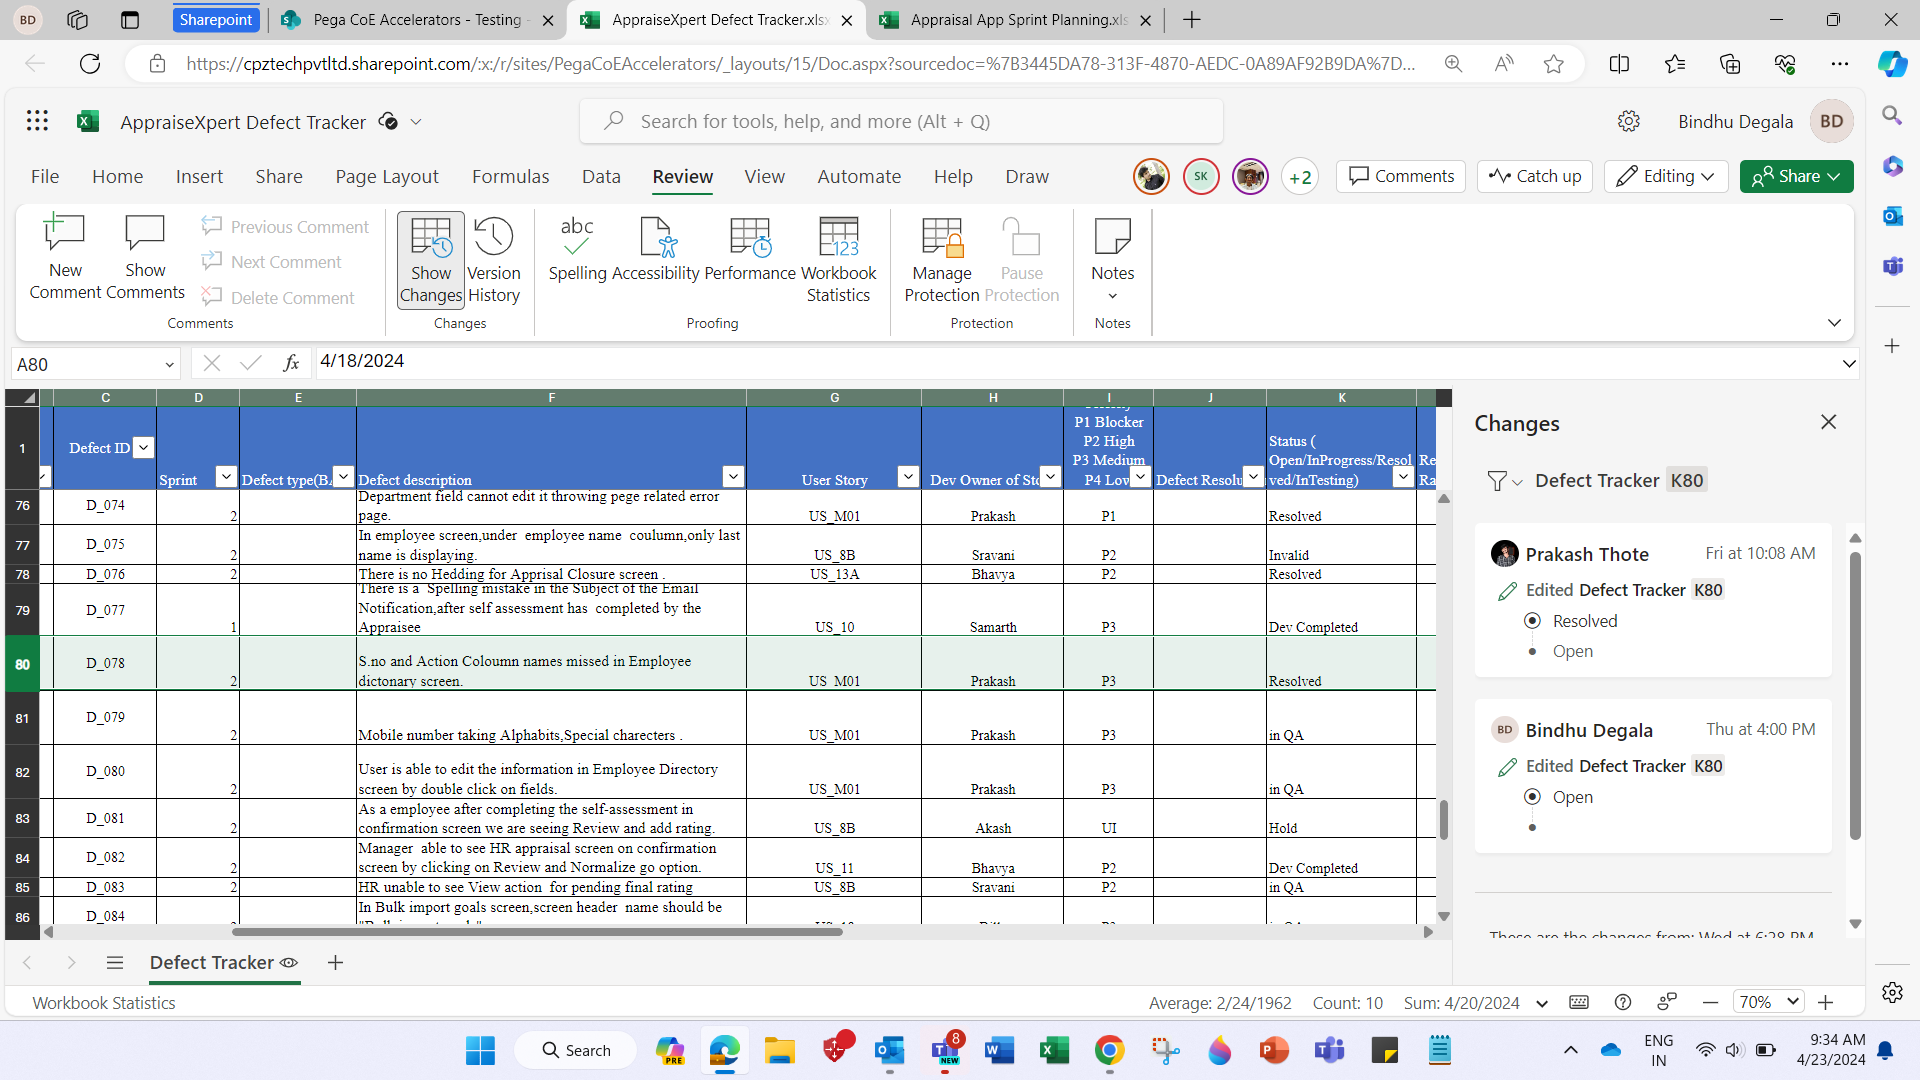Switch to the Home tab

point(117,176)
